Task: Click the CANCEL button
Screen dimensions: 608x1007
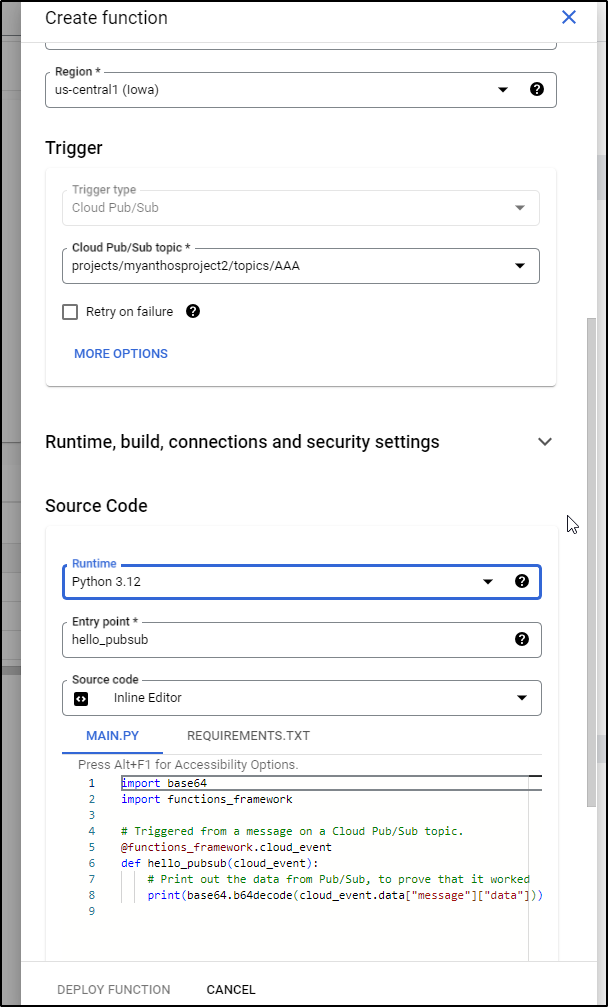Action: 231,990
